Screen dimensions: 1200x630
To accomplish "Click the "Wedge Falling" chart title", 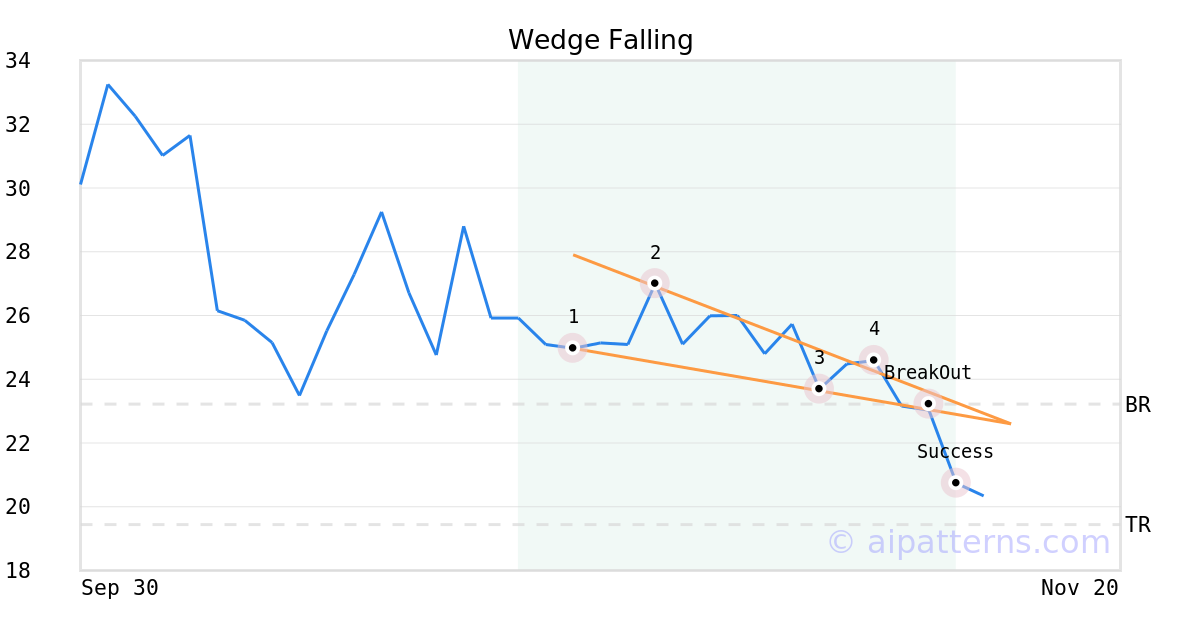I will pyautogui.click(x=600, y=40).
